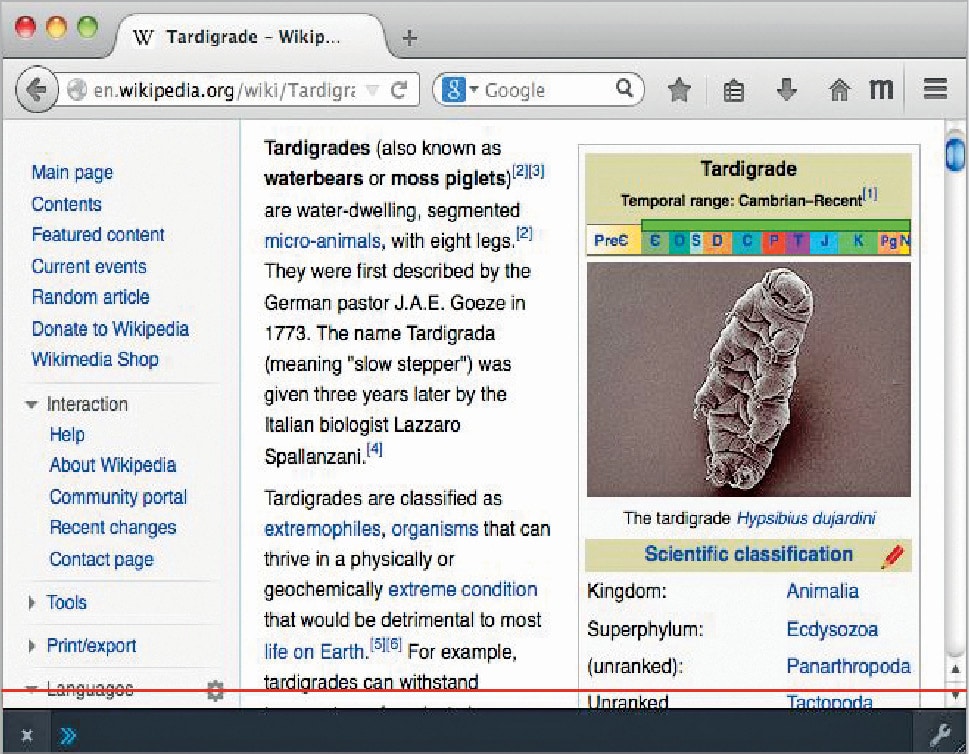
Task: Collapse the Interaction sidebar section
Action: [x=31, y=405]
